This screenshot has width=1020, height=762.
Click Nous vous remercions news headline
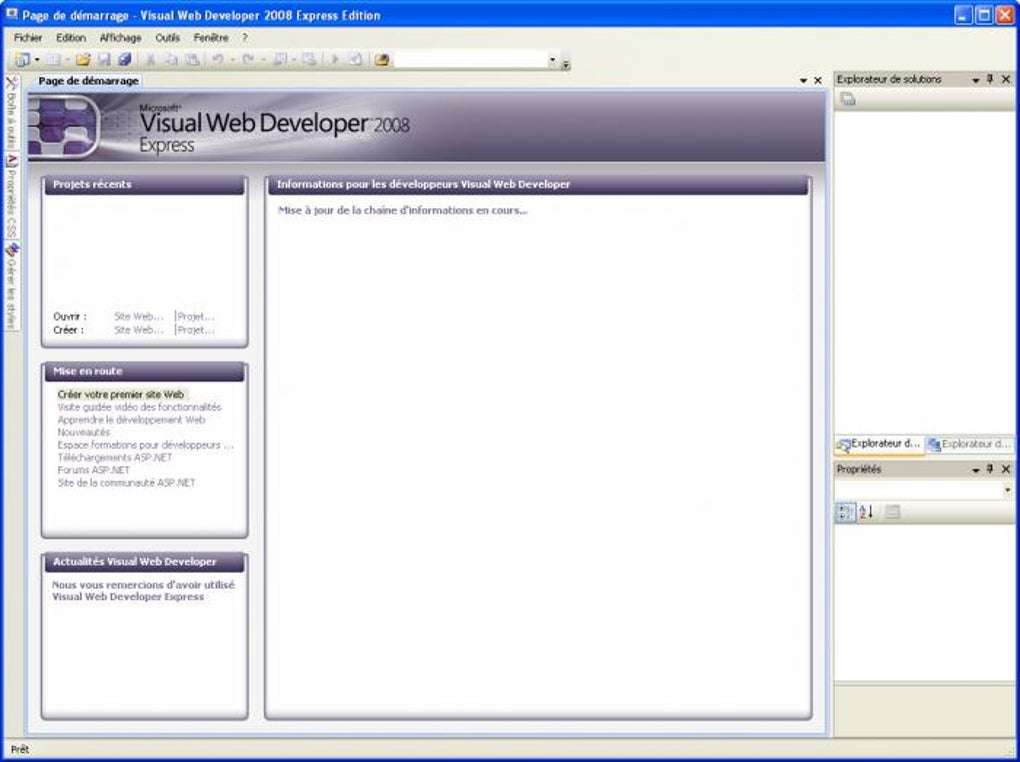(143, 591)
